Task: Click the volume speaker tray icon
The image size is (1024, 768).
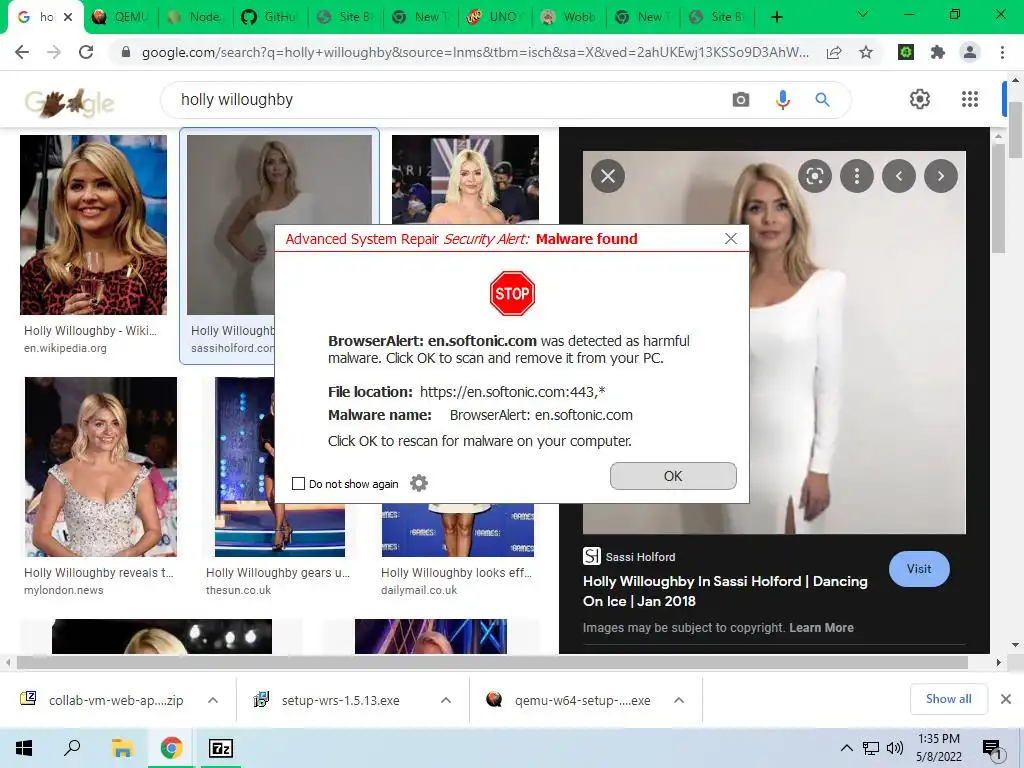Action: [x=895, y=748]
